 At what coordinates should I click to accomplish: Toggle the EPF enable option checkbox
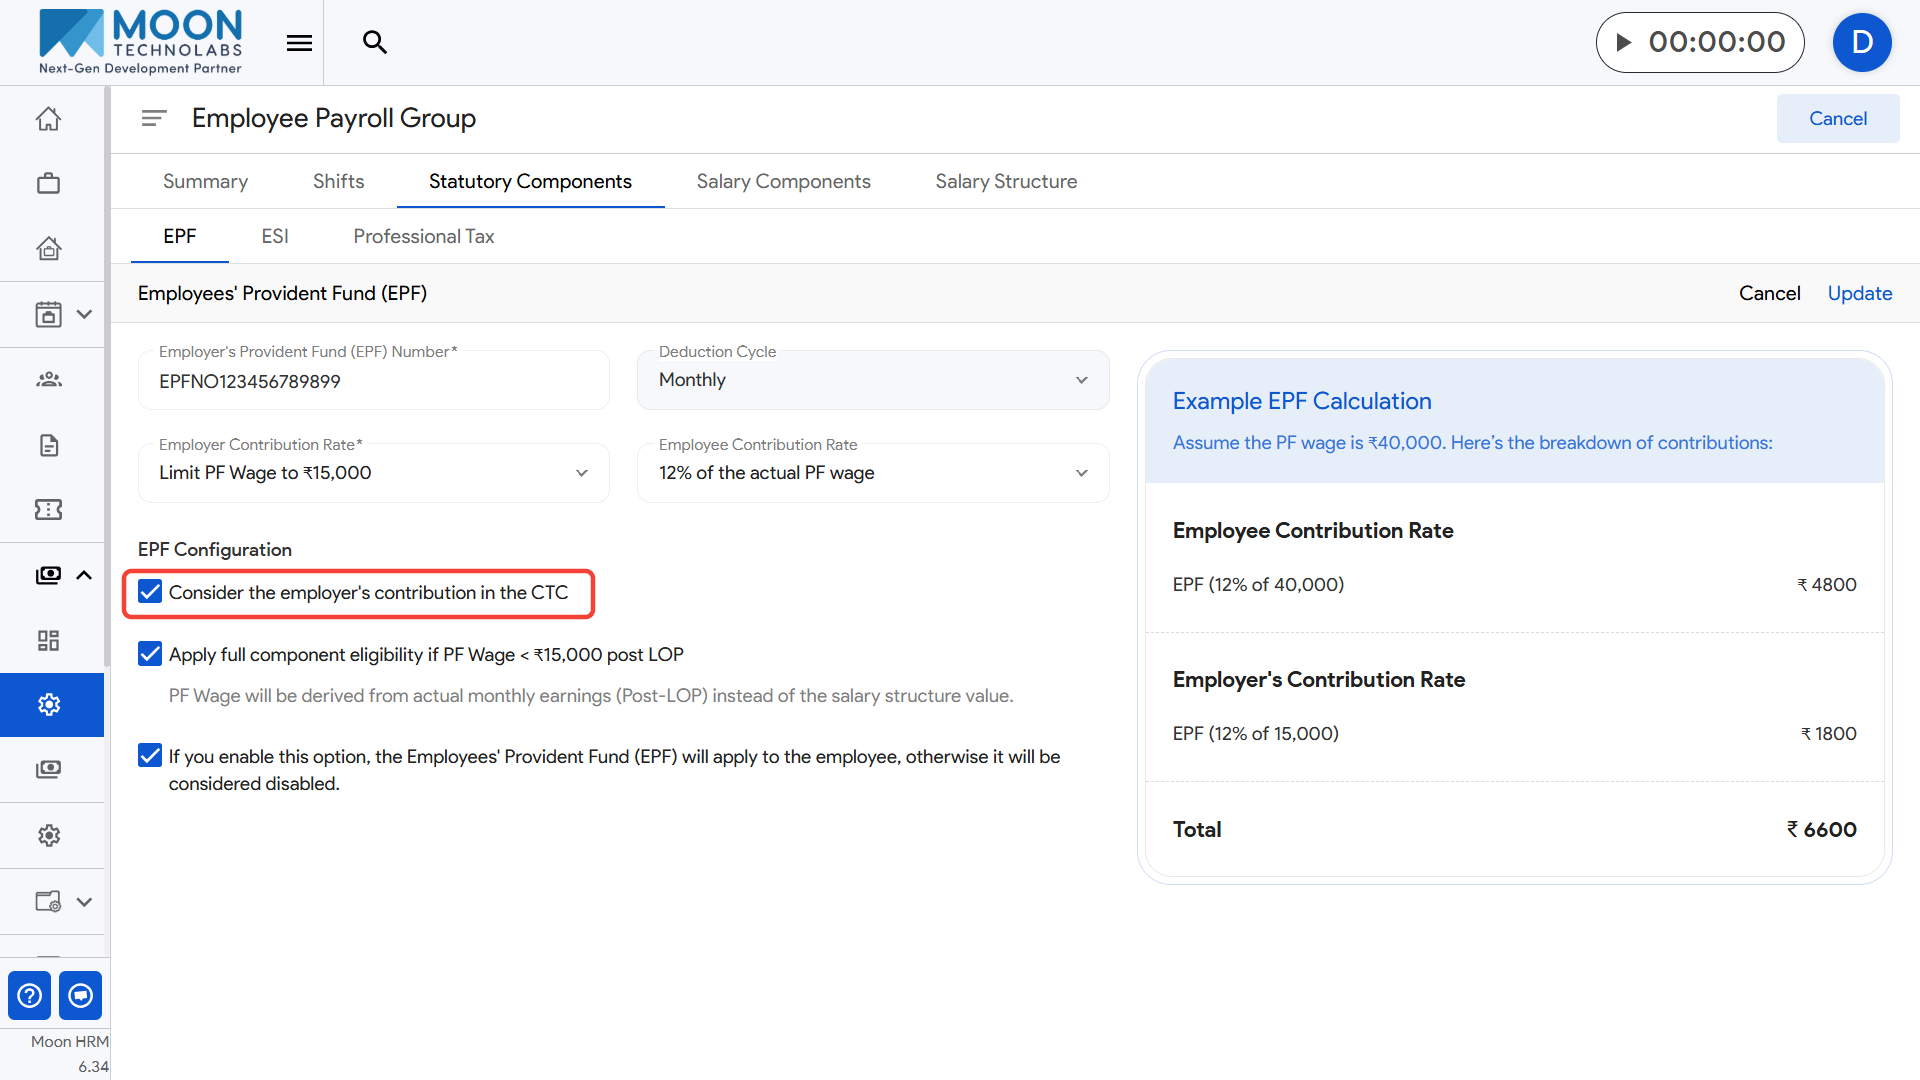pyautogui.click(x=150, y=756)
